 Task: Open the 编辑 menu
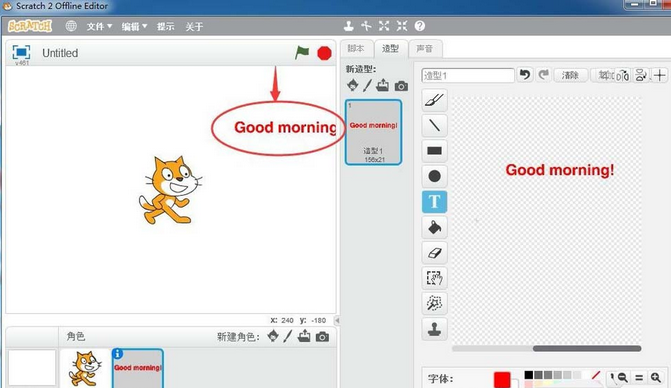pyautogui.click(x=134, y=27)
